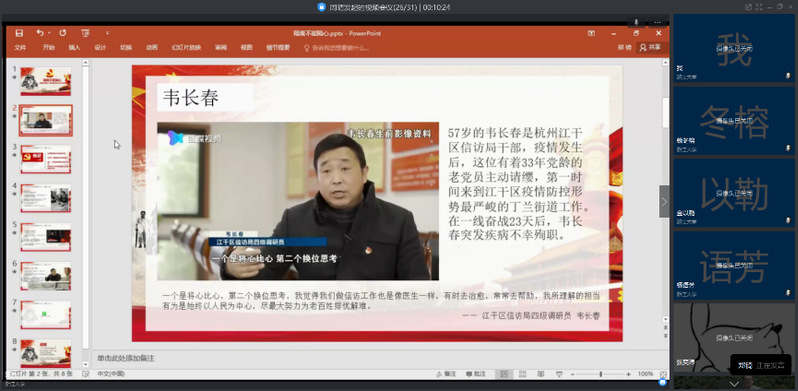Switch to Slide Sorter view icon
The width and height of the screenshot is (798, 391).
(522, 374)
